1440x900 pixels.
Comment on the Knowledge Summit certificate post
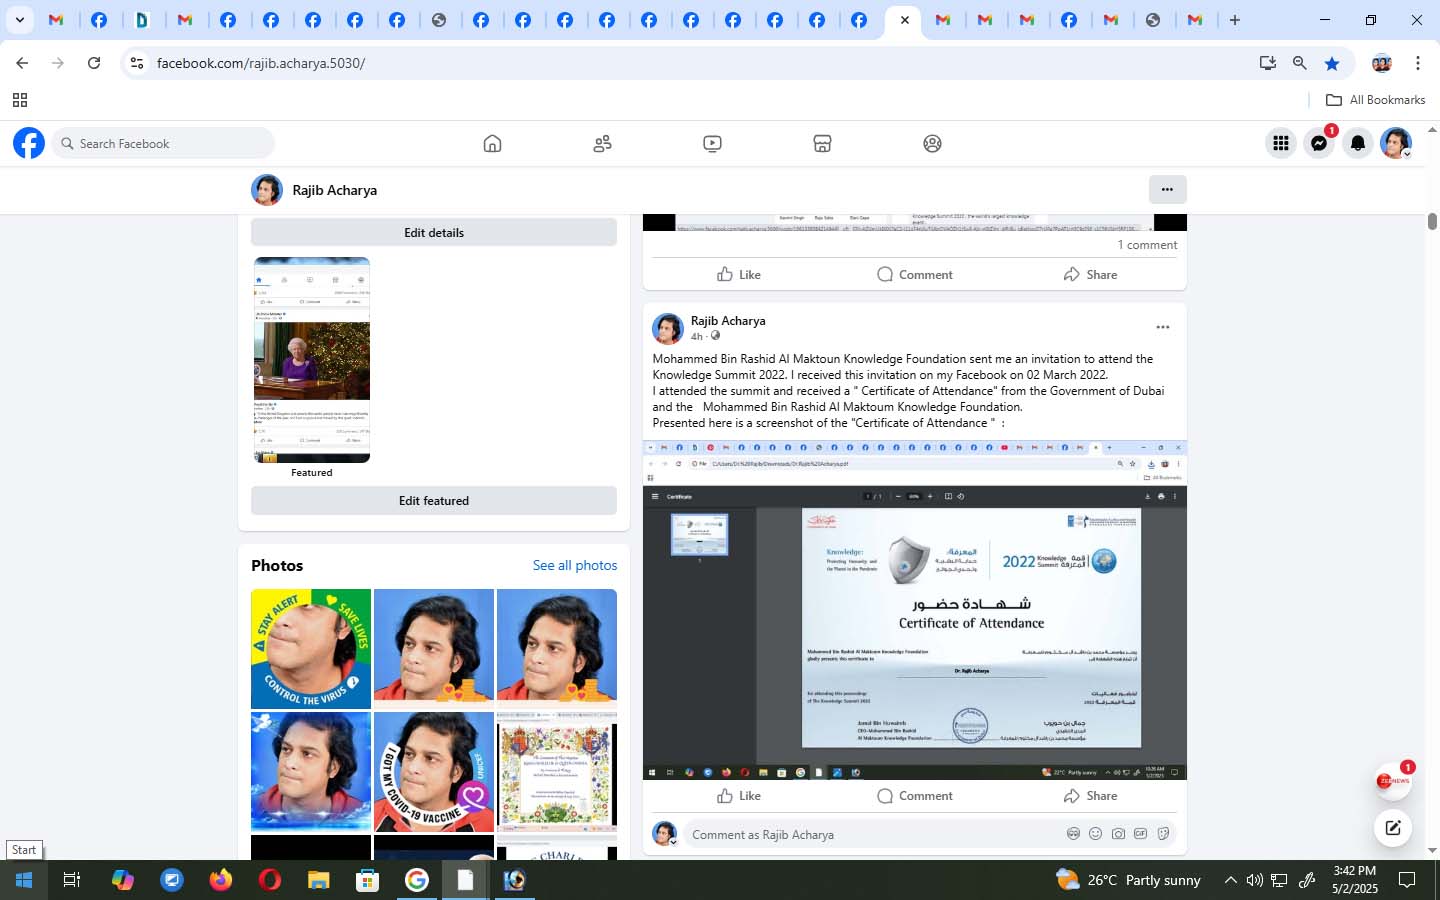click(914, 796)
